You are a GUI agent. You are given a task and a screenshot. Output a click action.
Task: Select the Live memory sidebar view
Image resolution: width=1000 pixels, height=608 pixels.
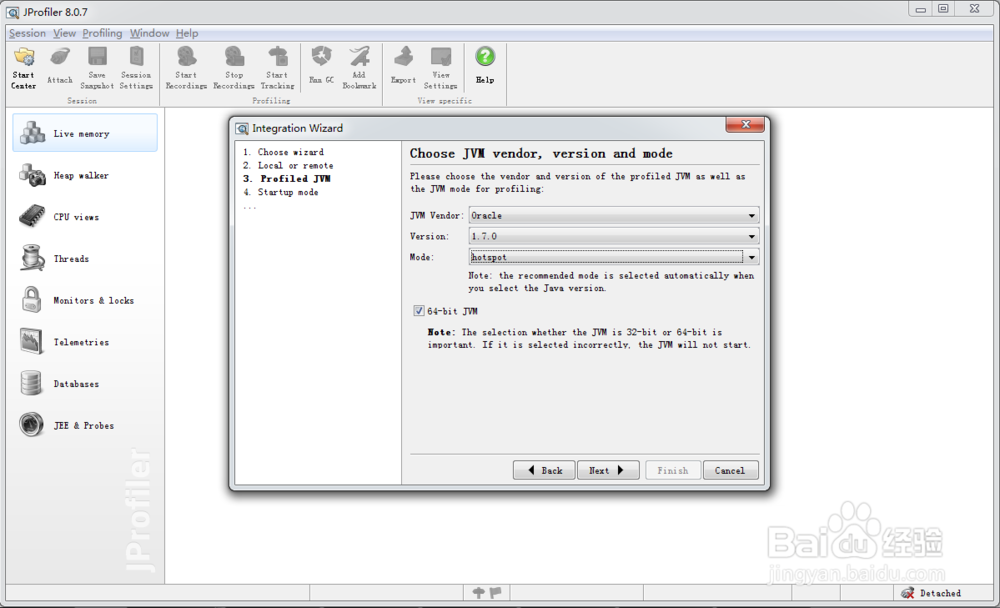[85, 133]
